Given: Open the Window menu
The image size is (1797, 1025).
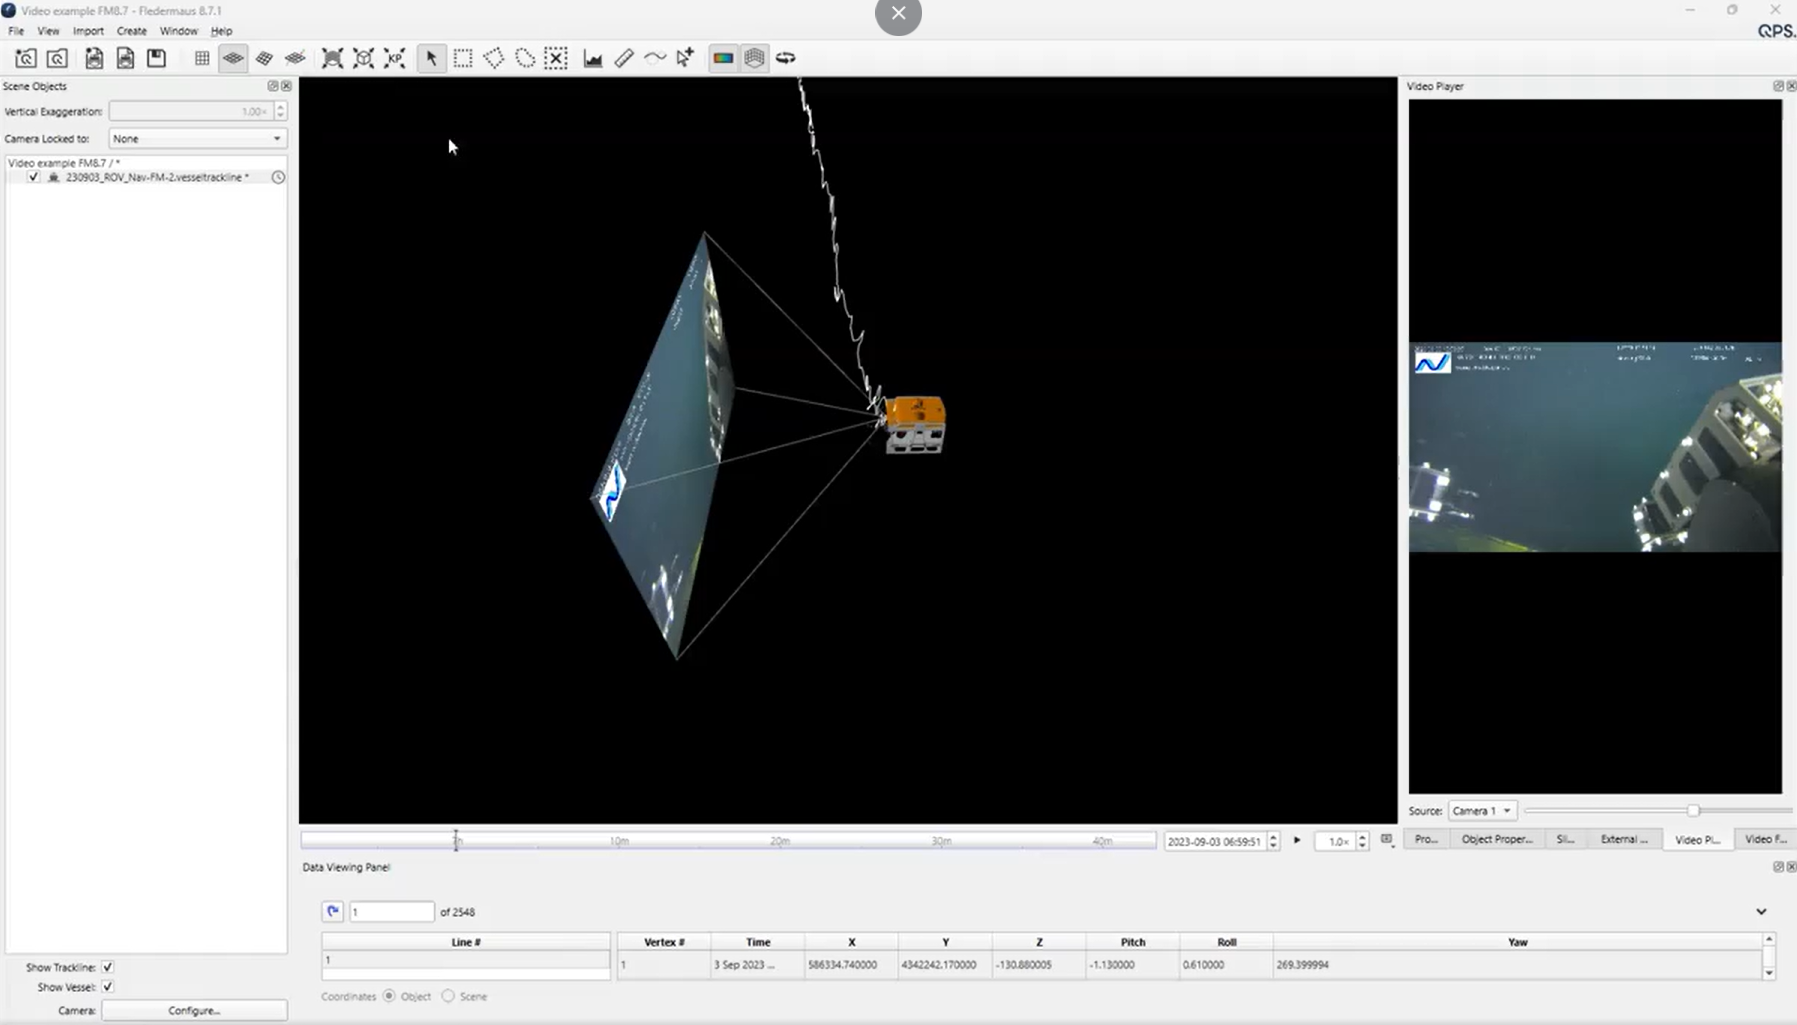Looking at the screenshot, I should point(178,31).
